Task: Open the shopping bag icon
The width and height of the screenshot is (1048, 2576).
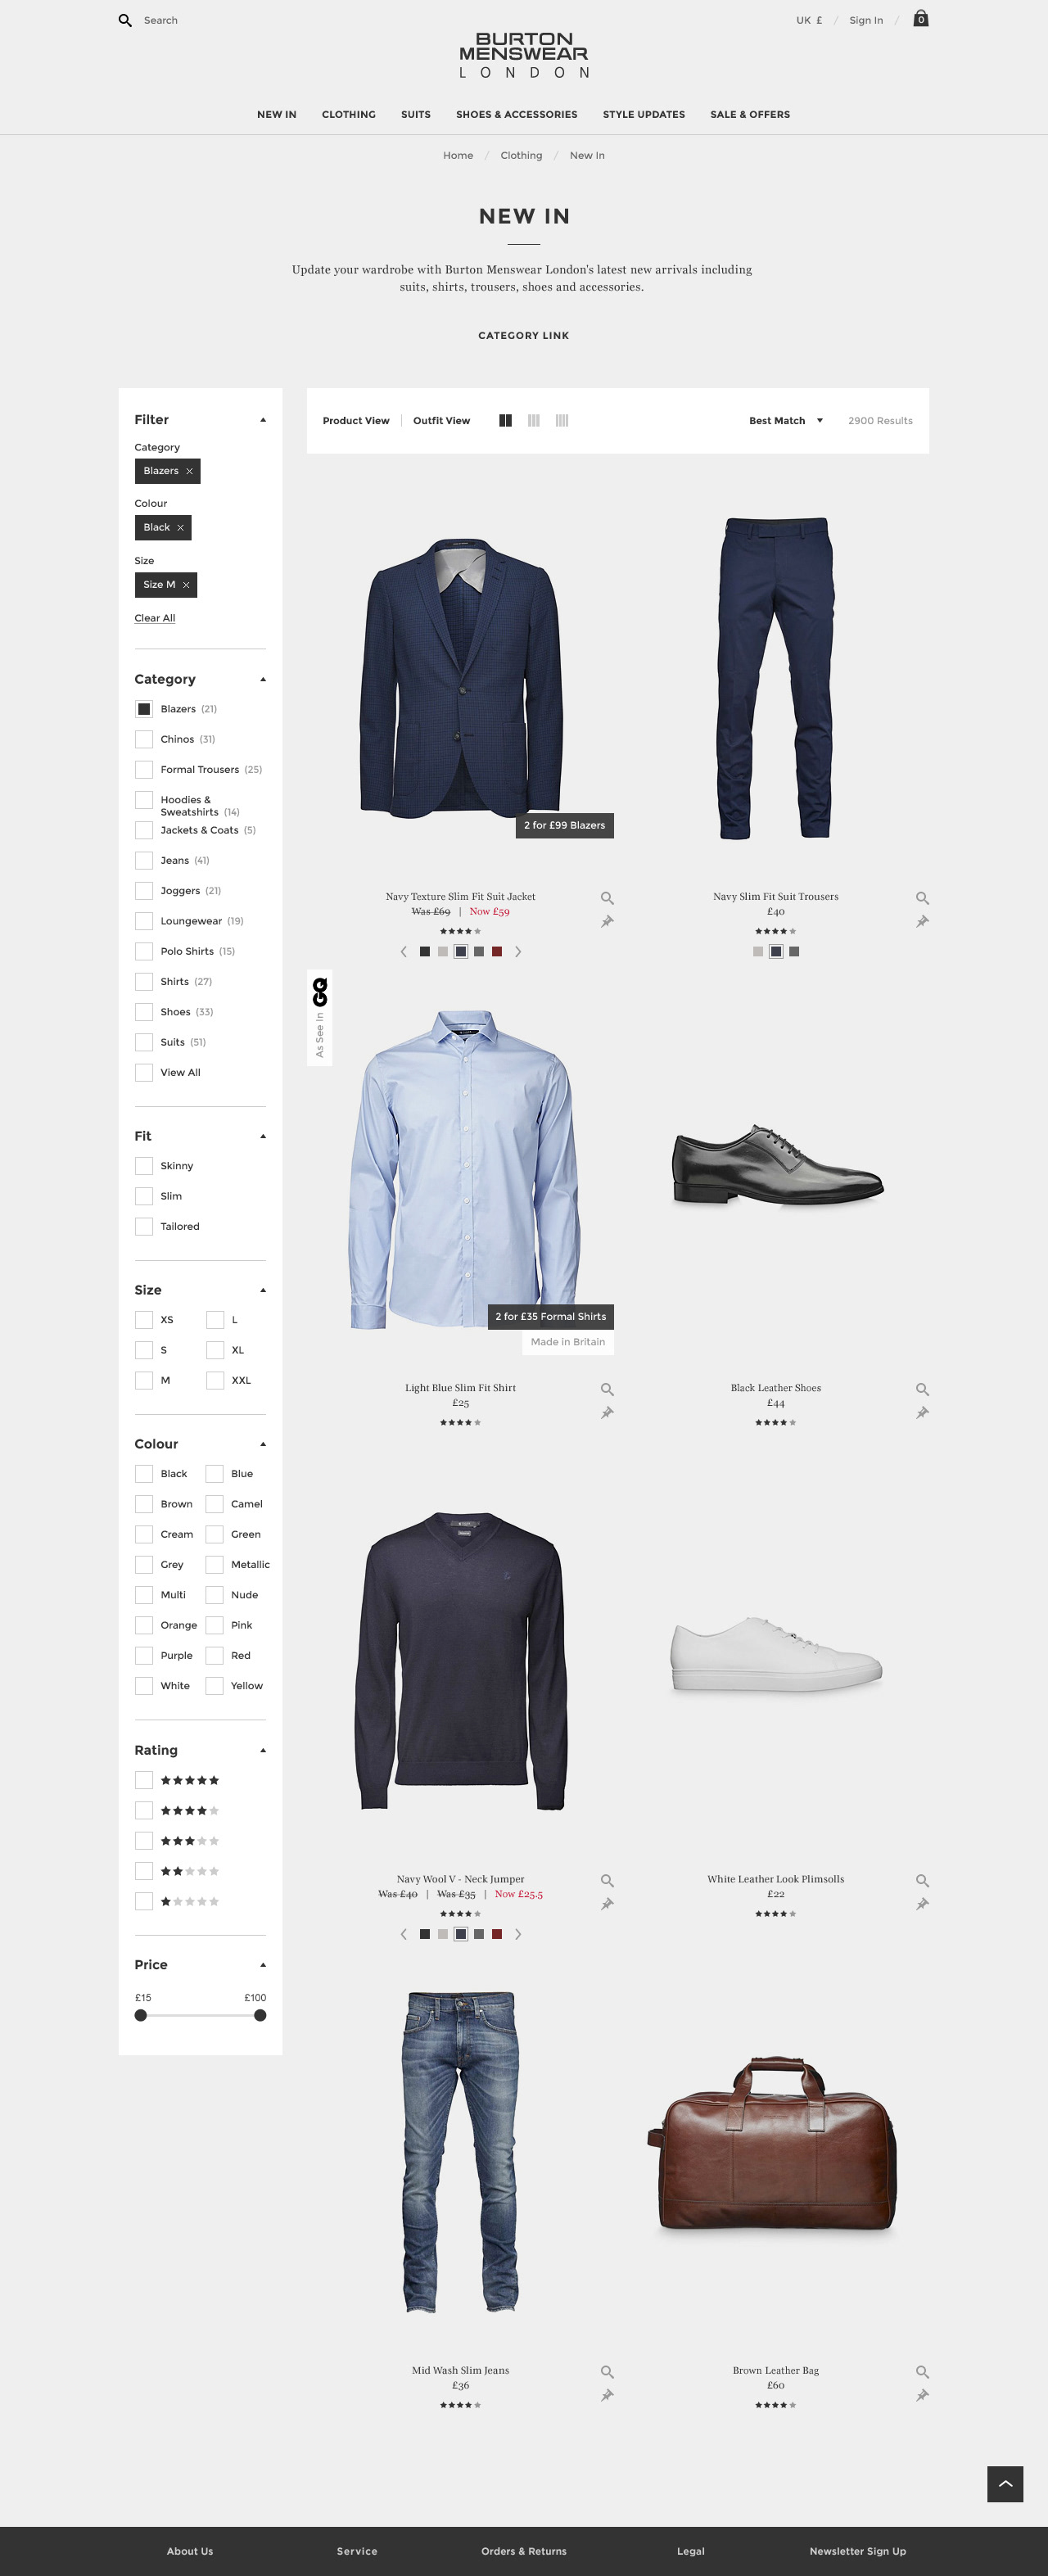Action: (x=921, y=18)
